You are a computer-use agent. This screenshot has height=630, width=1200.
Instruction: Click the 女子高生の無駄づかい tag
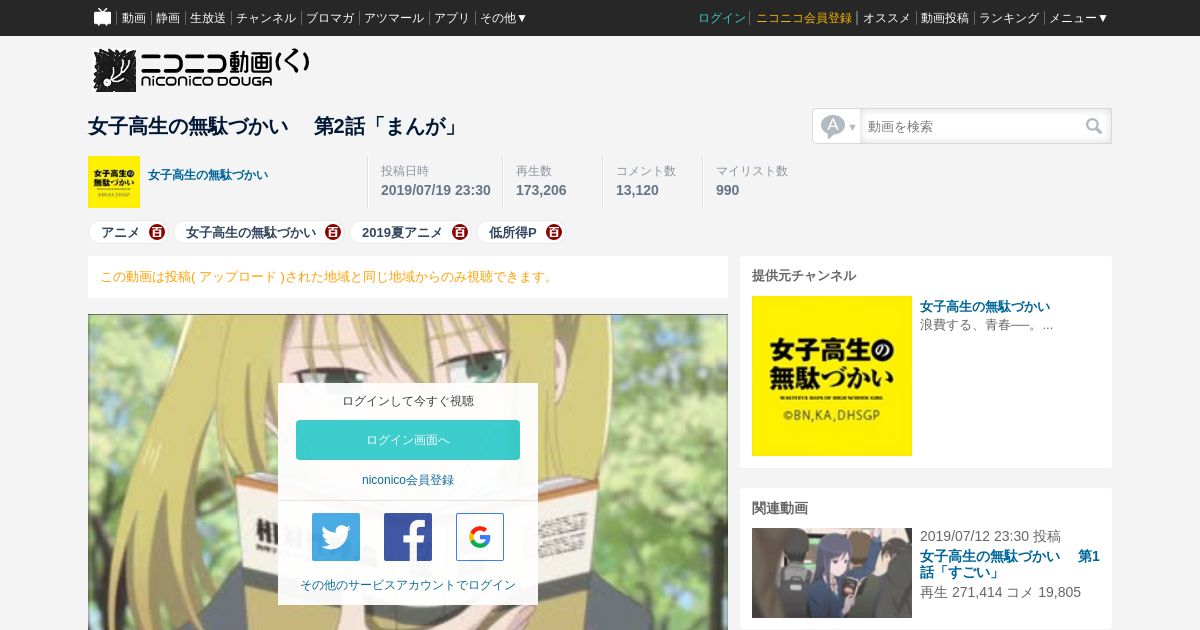(251, 232)
